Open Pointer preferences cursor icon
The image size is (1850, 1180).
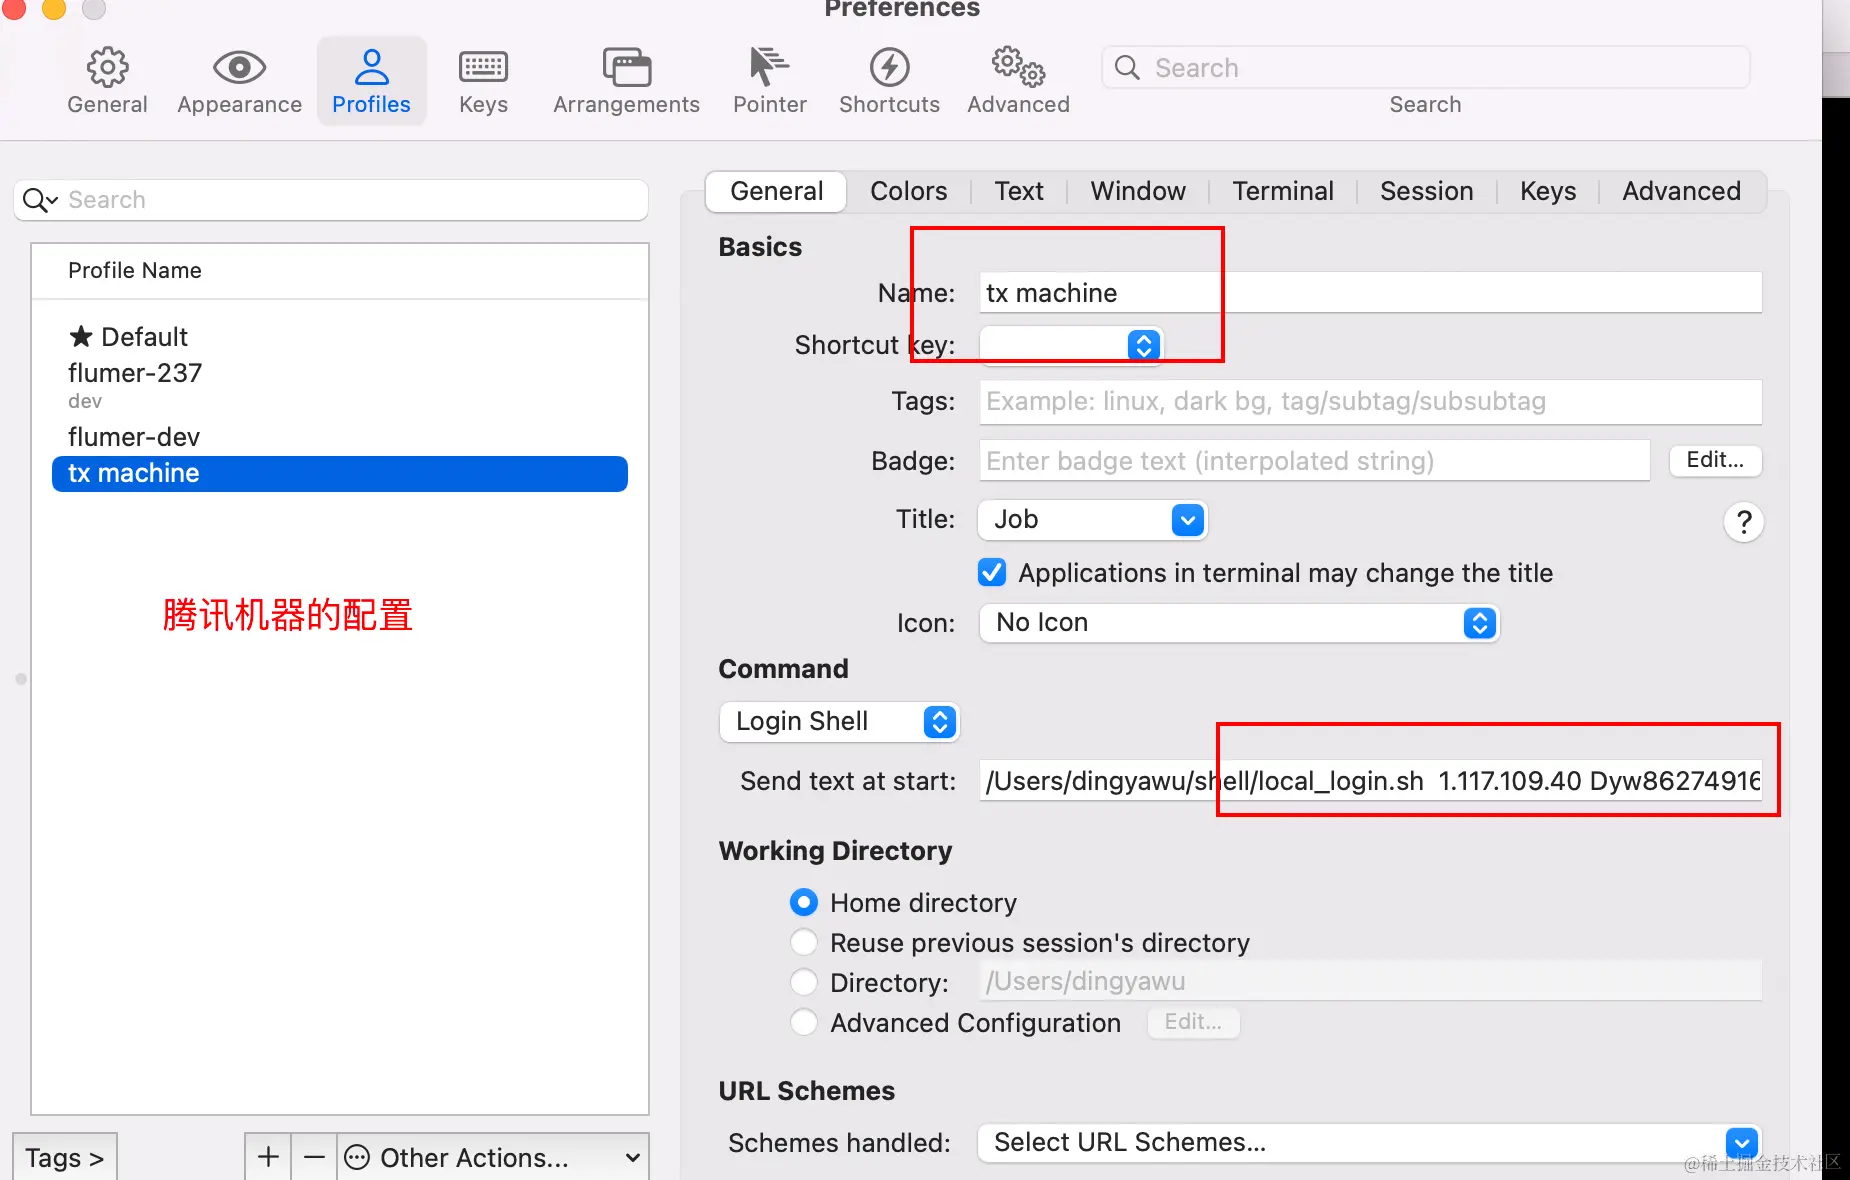point(769,67)
